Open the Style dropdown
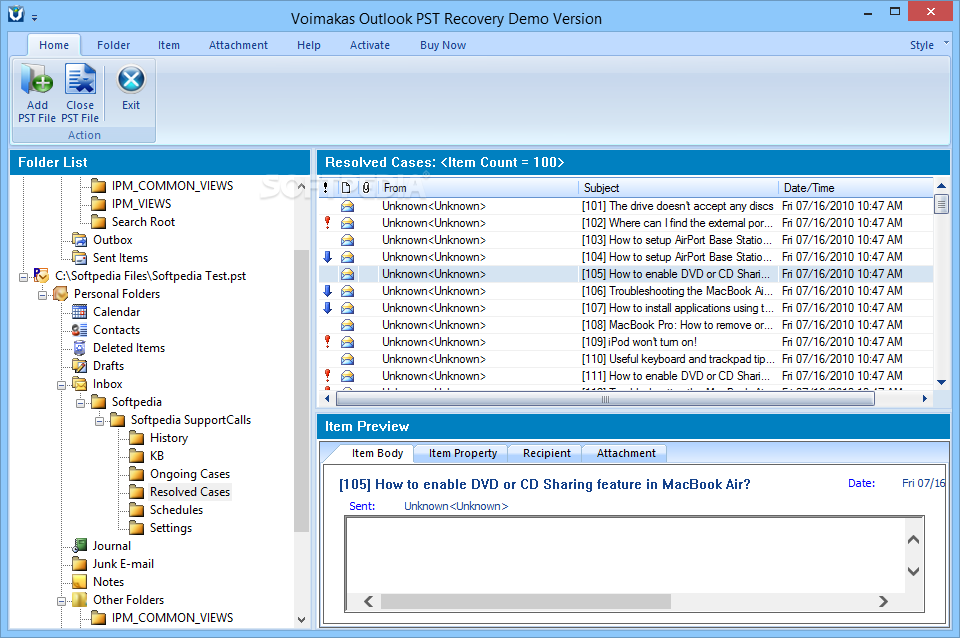960x638 pixels. click(928, 45)
